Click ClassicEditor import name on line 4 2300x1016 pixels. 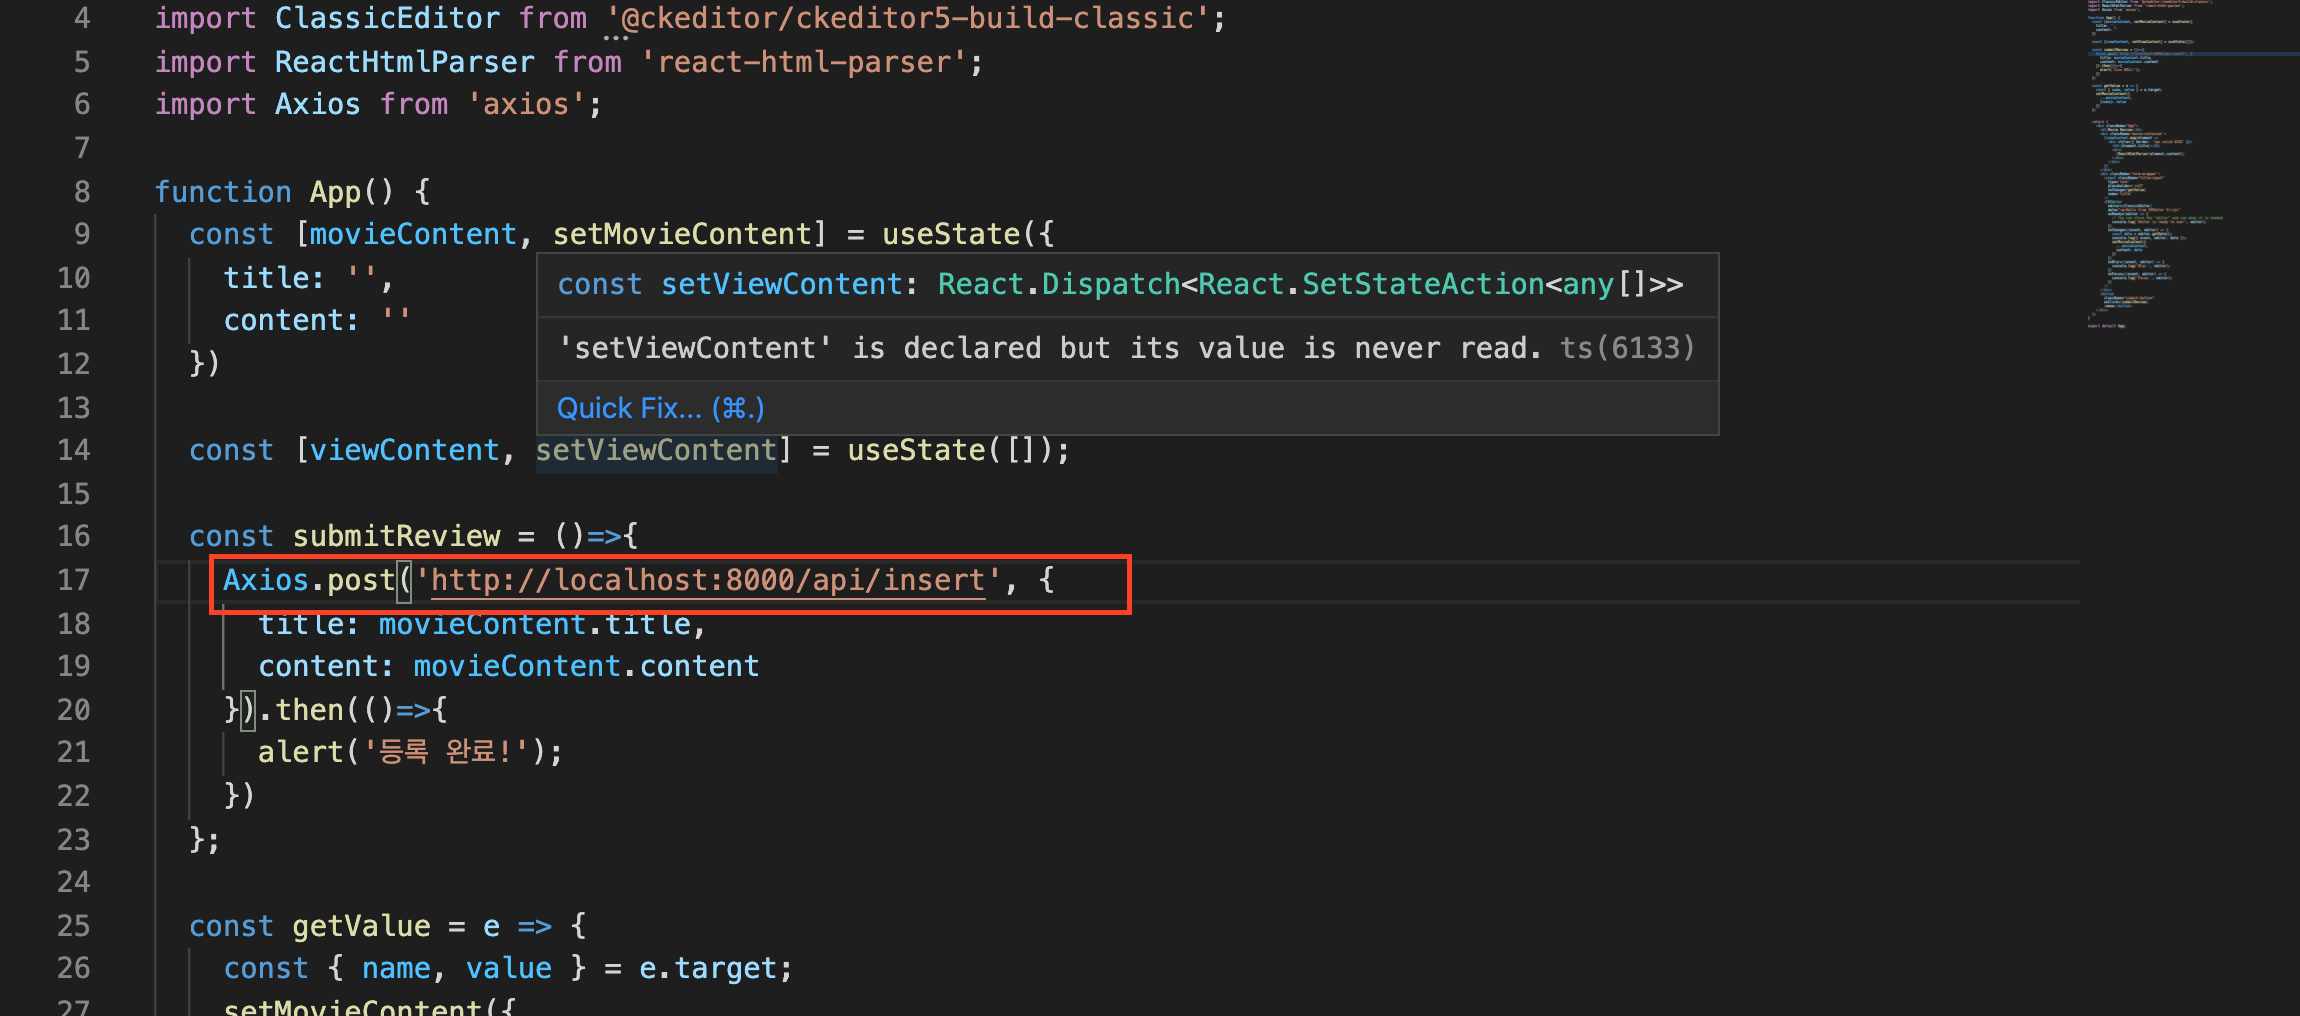(387, 18)
